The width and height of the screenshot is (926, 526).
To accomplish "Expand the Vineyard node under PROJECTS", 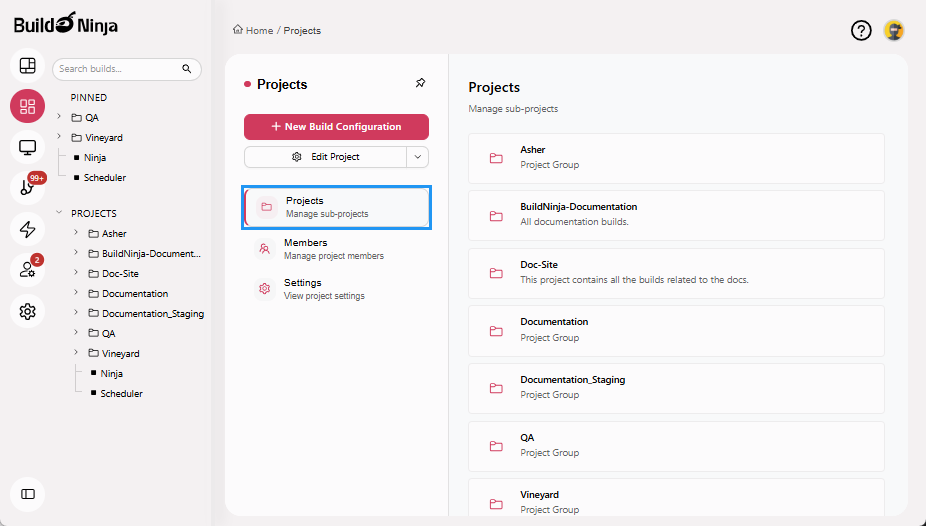I will click(76, 353).
